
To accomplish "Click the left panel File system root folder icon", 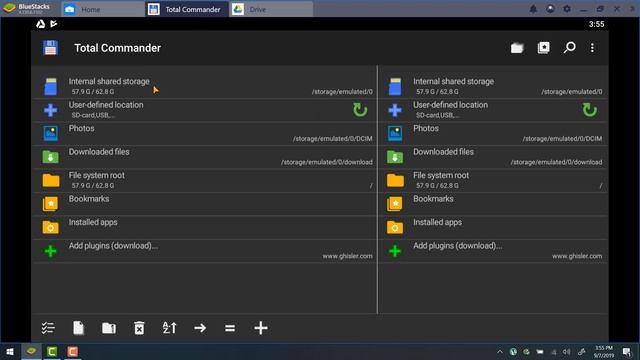I will point(51,180).
